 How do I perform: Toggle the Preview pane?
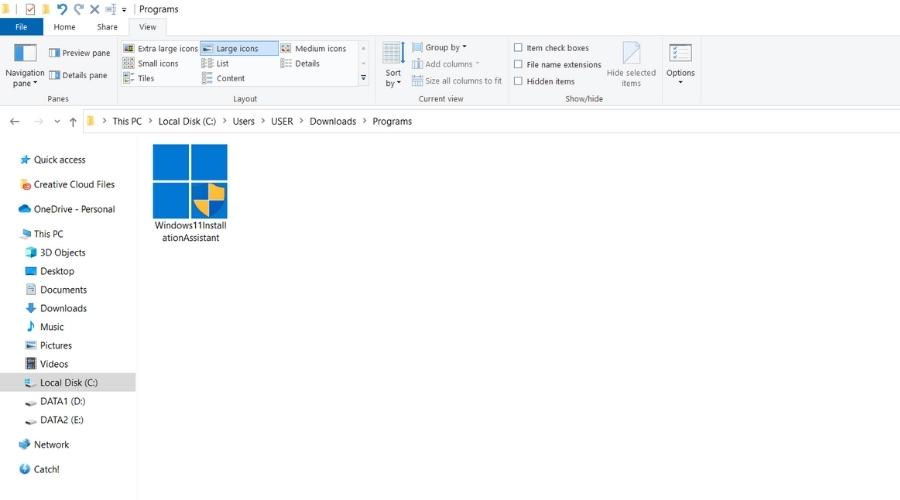(x=79, y=53)
